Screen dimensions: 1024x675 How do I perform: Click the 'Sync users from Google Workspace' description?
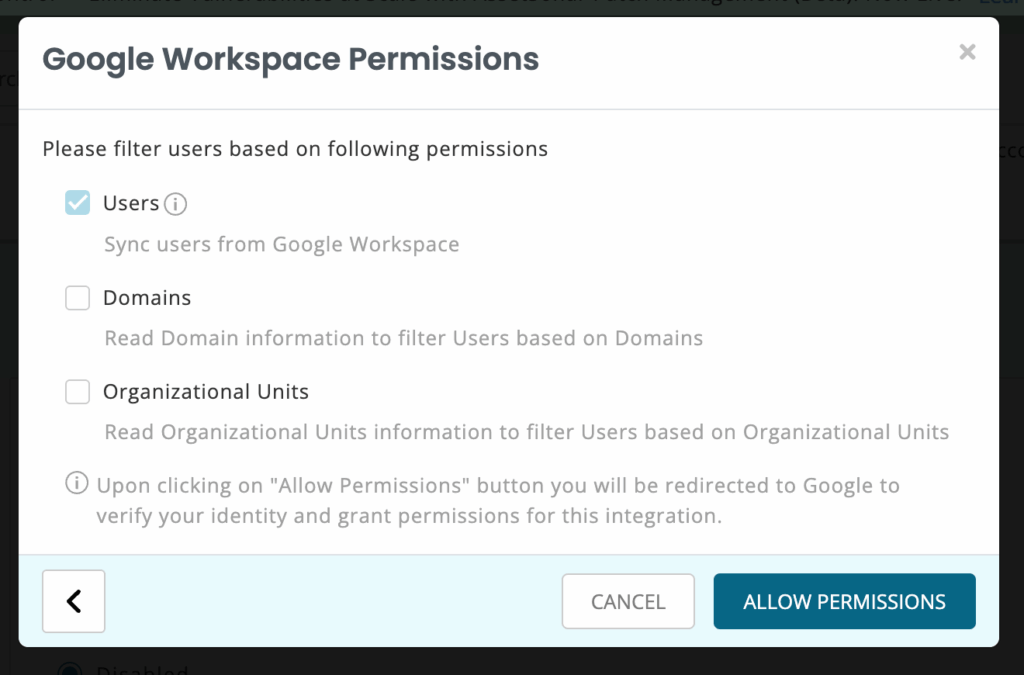coord(282,244)
